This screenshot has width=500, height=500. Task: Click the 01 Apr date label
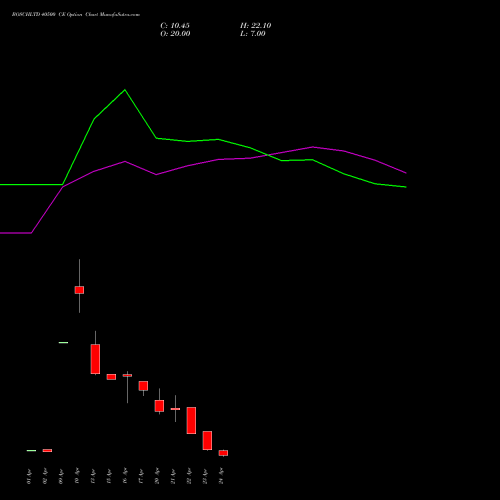29,476
